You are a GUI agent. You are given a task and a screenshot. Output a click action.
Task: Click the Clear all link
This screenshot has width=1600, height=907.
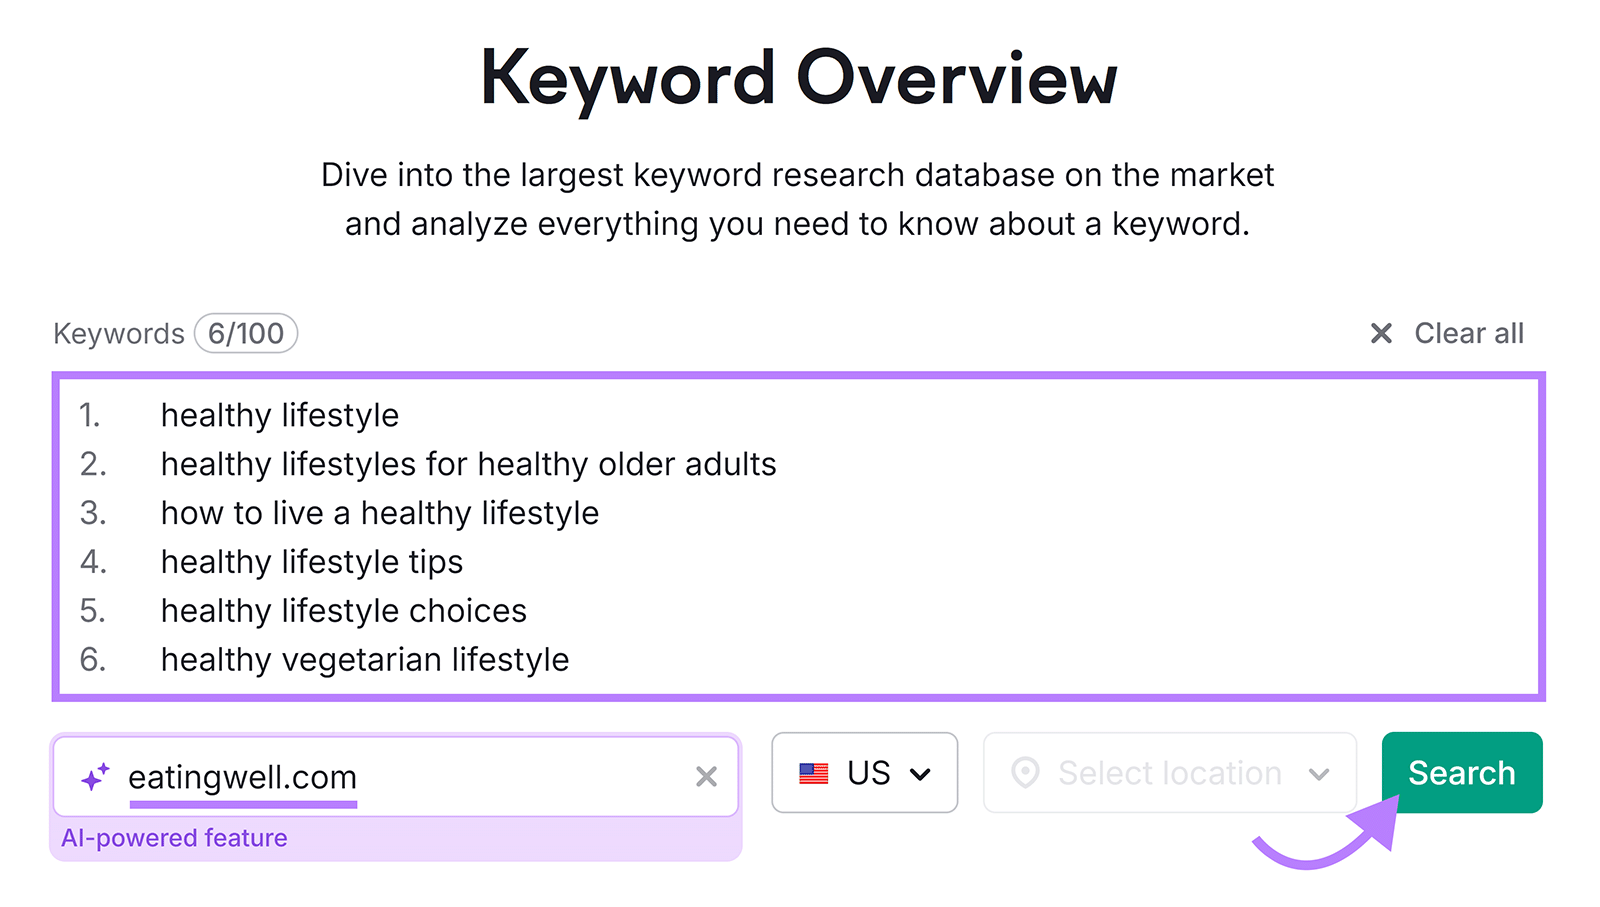click(1469, 333)
